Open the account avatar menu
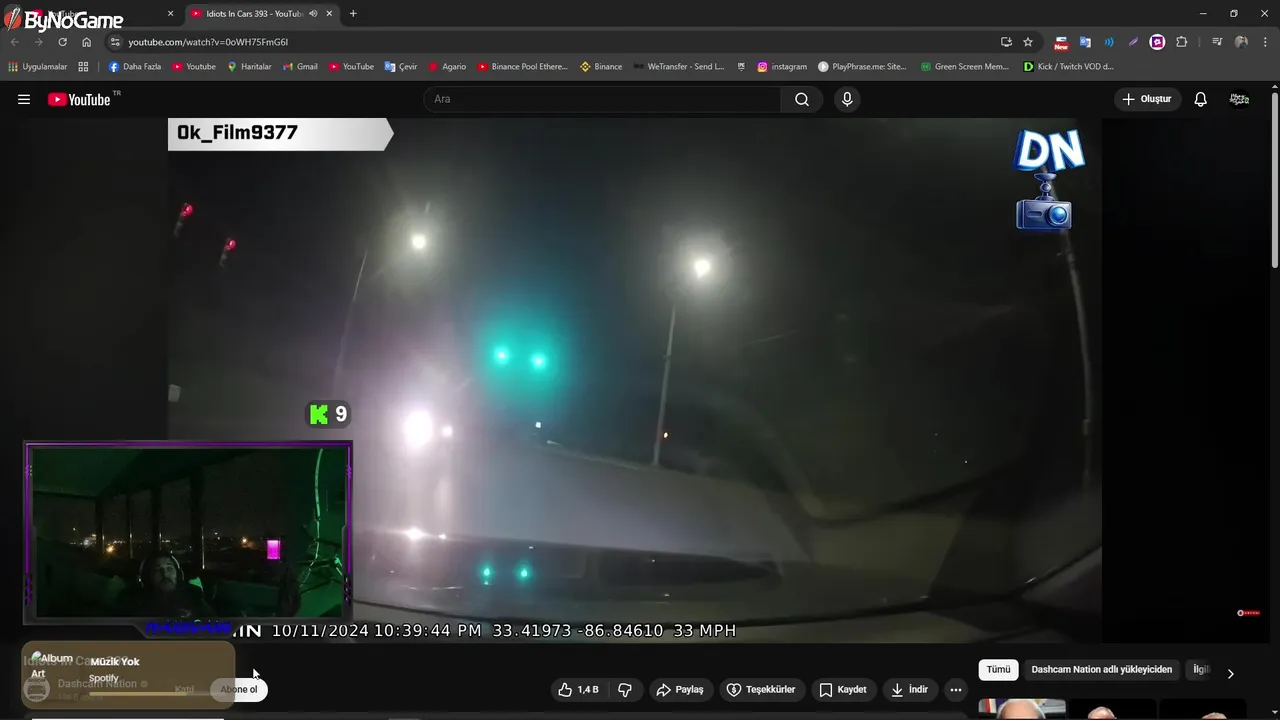Screen dimensions: 1280x720 coord(1239,99)
